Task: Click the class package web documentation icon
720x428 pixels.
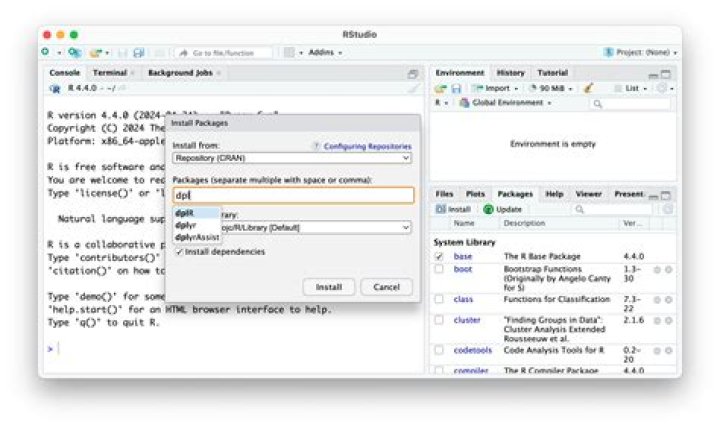Action: click(x=657, y=299)
